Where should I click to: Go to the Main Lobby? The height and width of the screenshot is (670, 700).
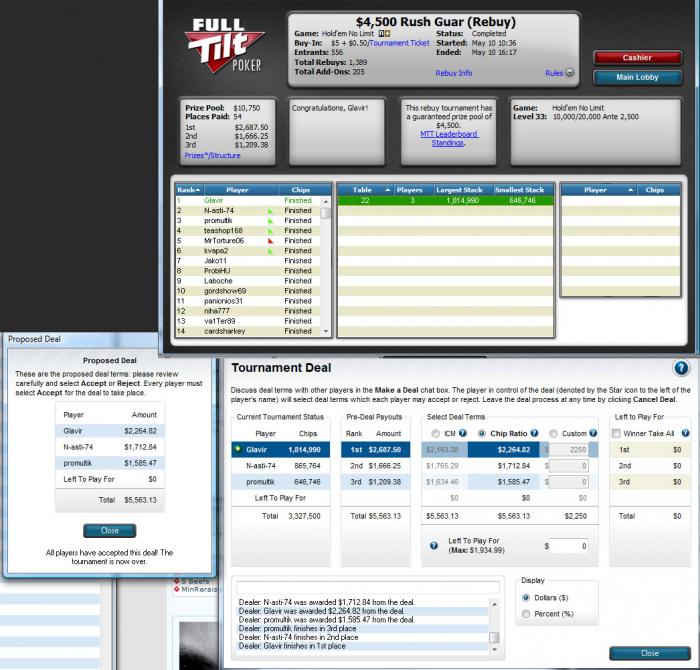637,77
